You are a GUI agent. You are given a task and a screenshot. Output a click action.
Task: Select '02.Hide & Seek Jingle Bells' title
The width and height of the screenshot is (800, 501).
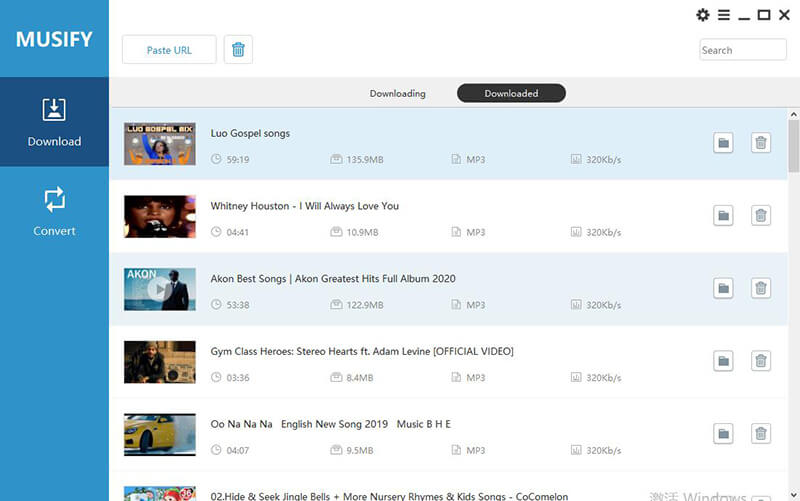click(x=389, y=496)
